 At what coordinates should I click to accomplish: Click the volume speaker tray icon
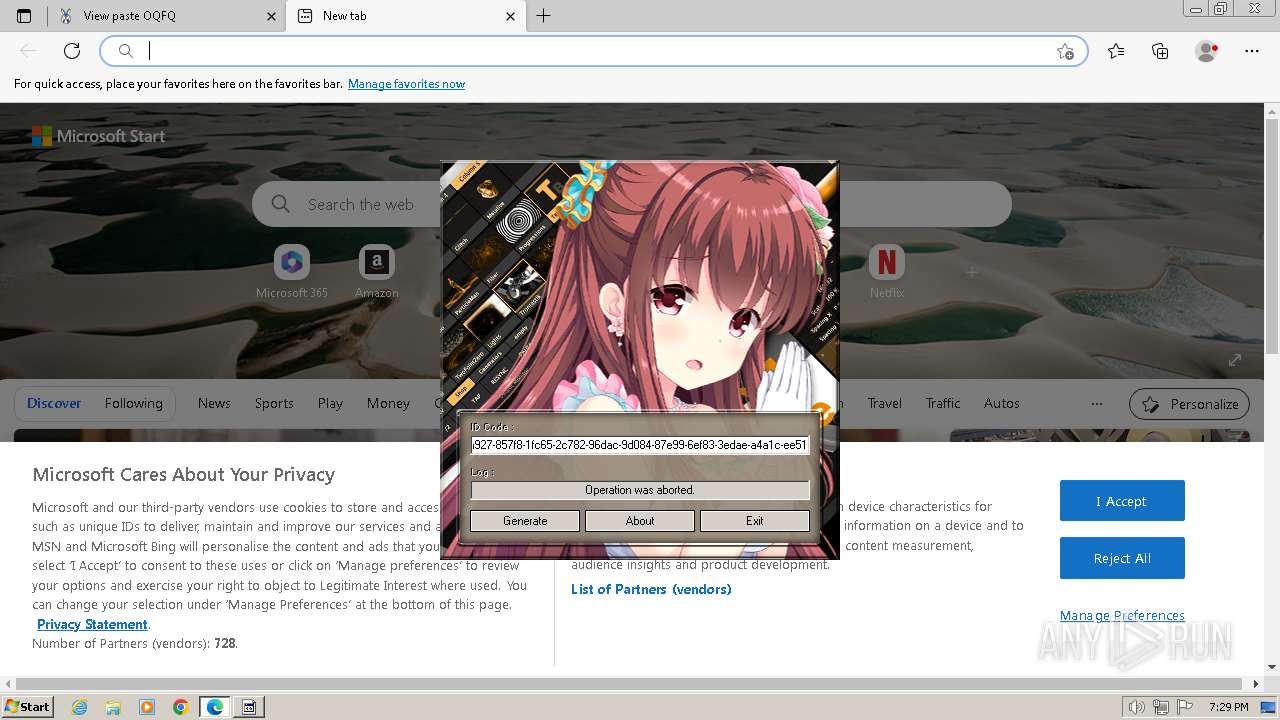pos(1137,707)
